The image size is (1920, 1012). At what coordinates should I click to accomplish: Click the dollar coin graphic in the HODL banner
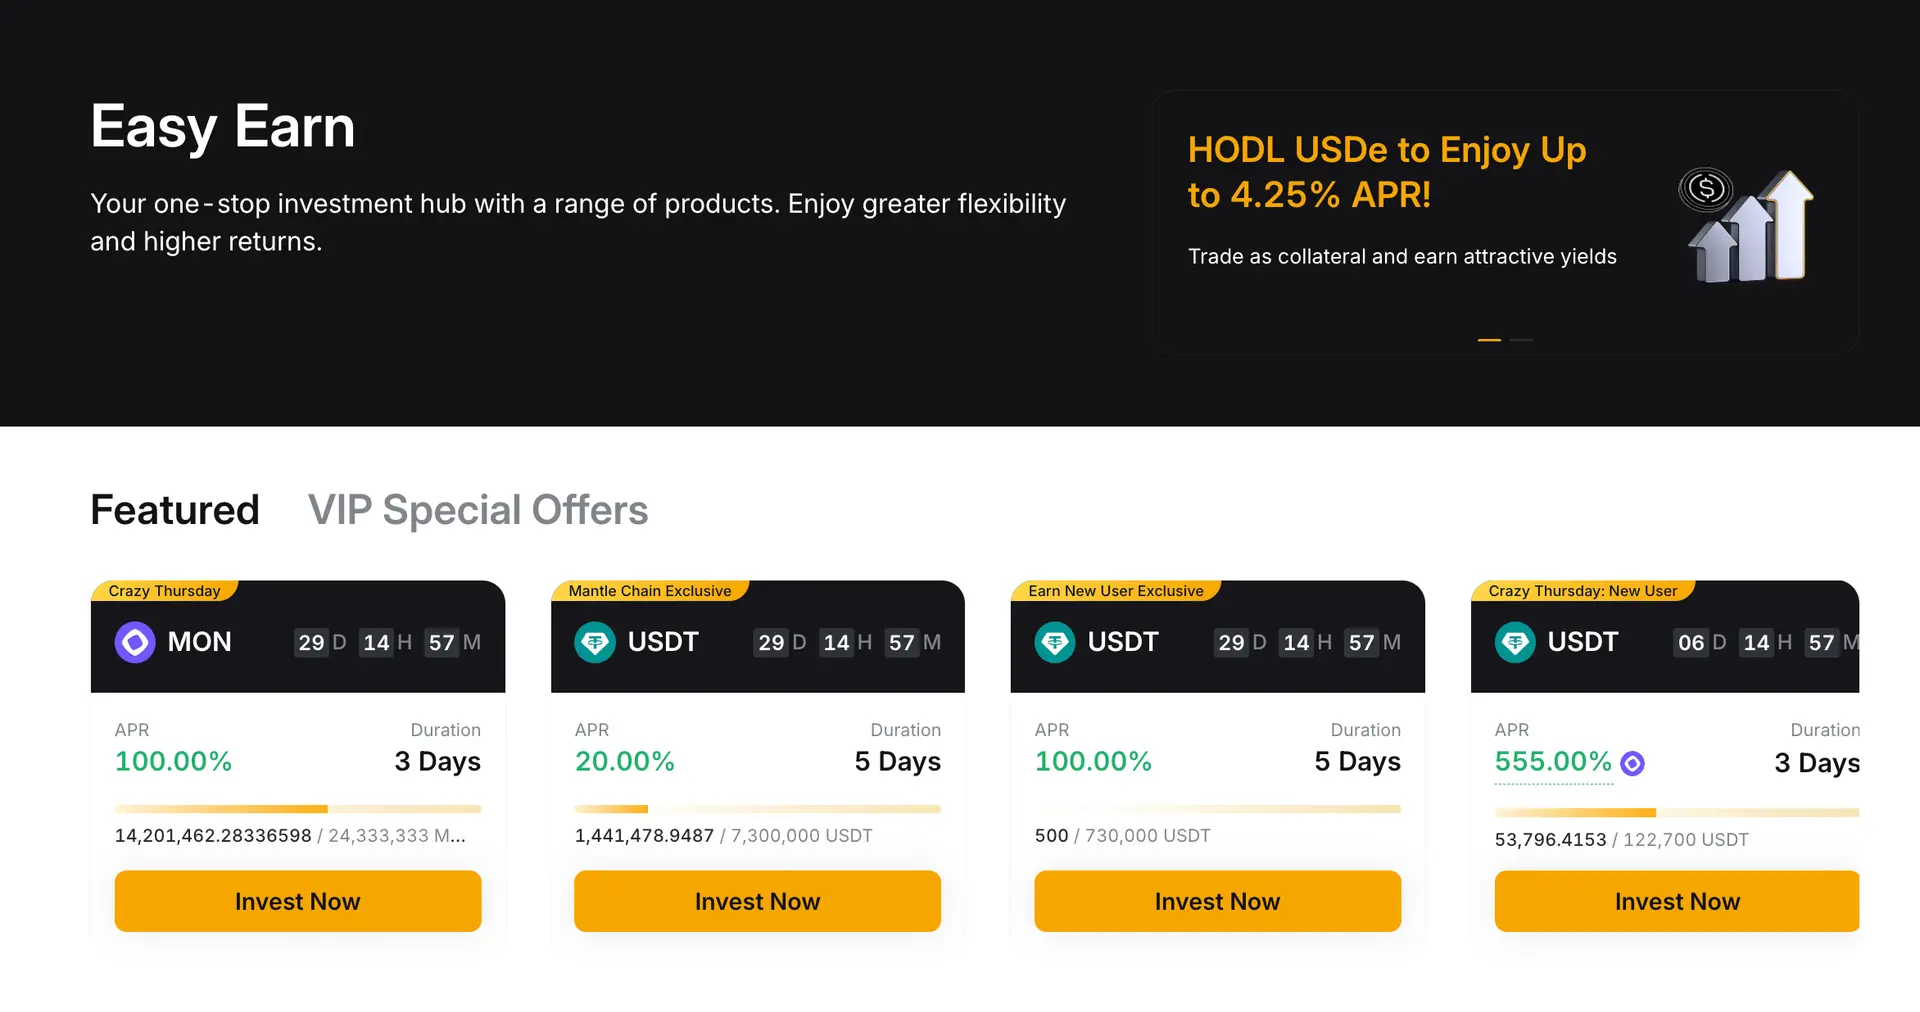pyautogui.click(x=1707, y=187)
